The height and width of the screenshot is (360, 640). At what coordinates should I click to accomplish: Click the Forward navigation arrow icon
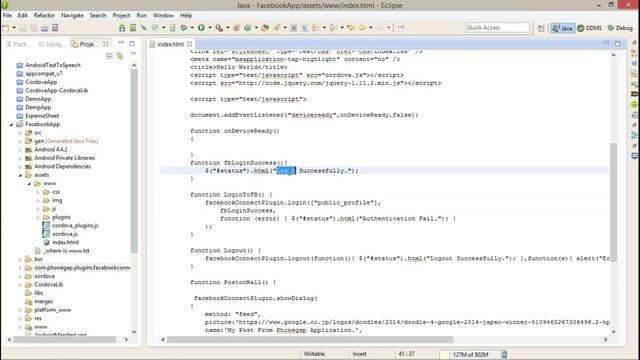pyautogui.click(x=380, y=28)
